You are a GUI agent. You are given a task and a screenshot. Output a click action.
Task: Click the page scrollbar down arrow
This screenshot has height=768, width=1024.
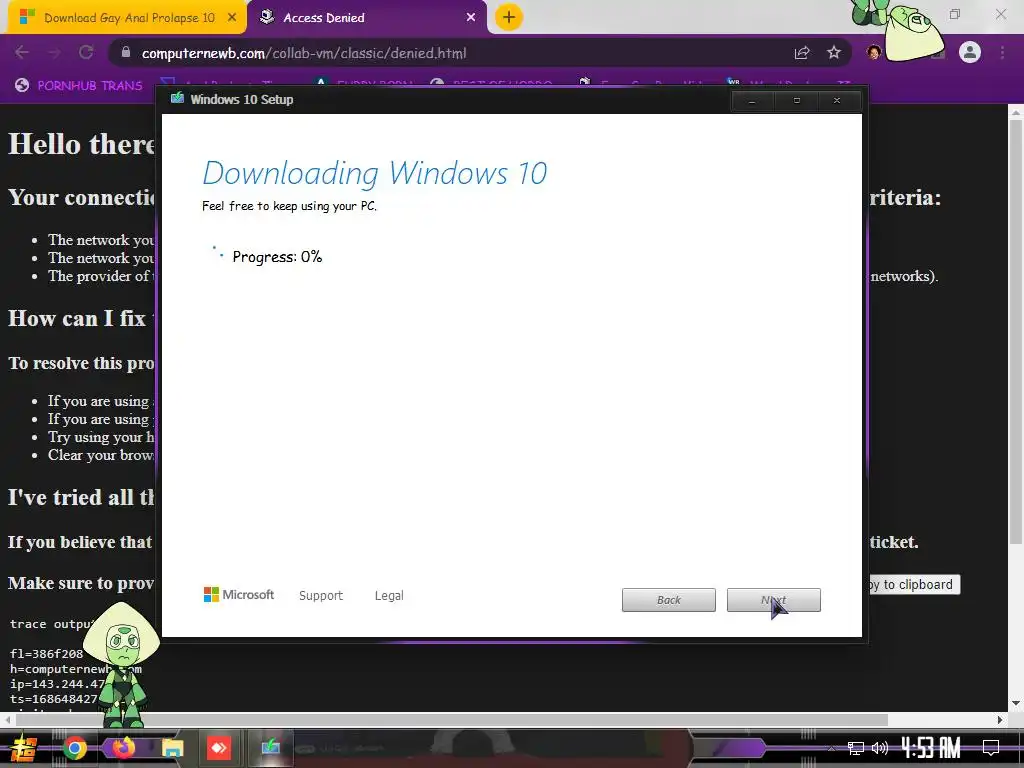click(x=1016, y=703)
